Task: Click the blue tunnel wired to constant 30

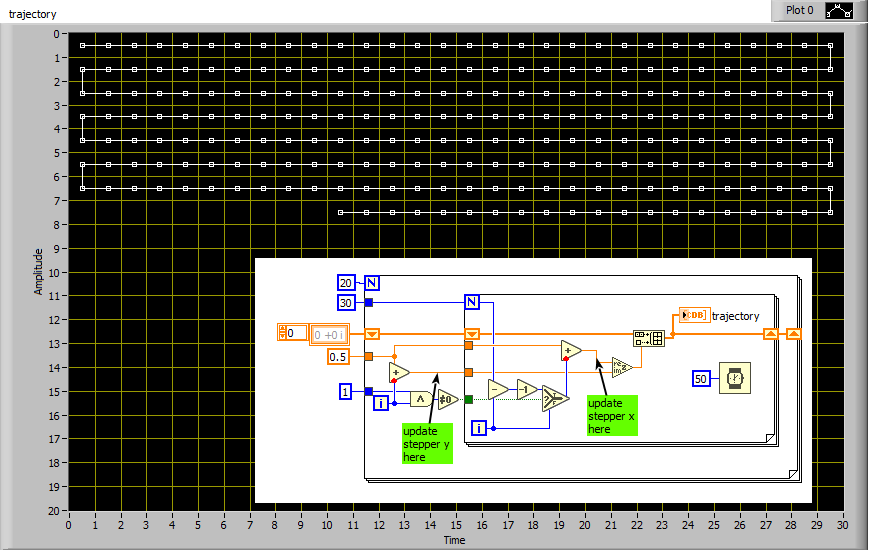Action: click(369, 303)
